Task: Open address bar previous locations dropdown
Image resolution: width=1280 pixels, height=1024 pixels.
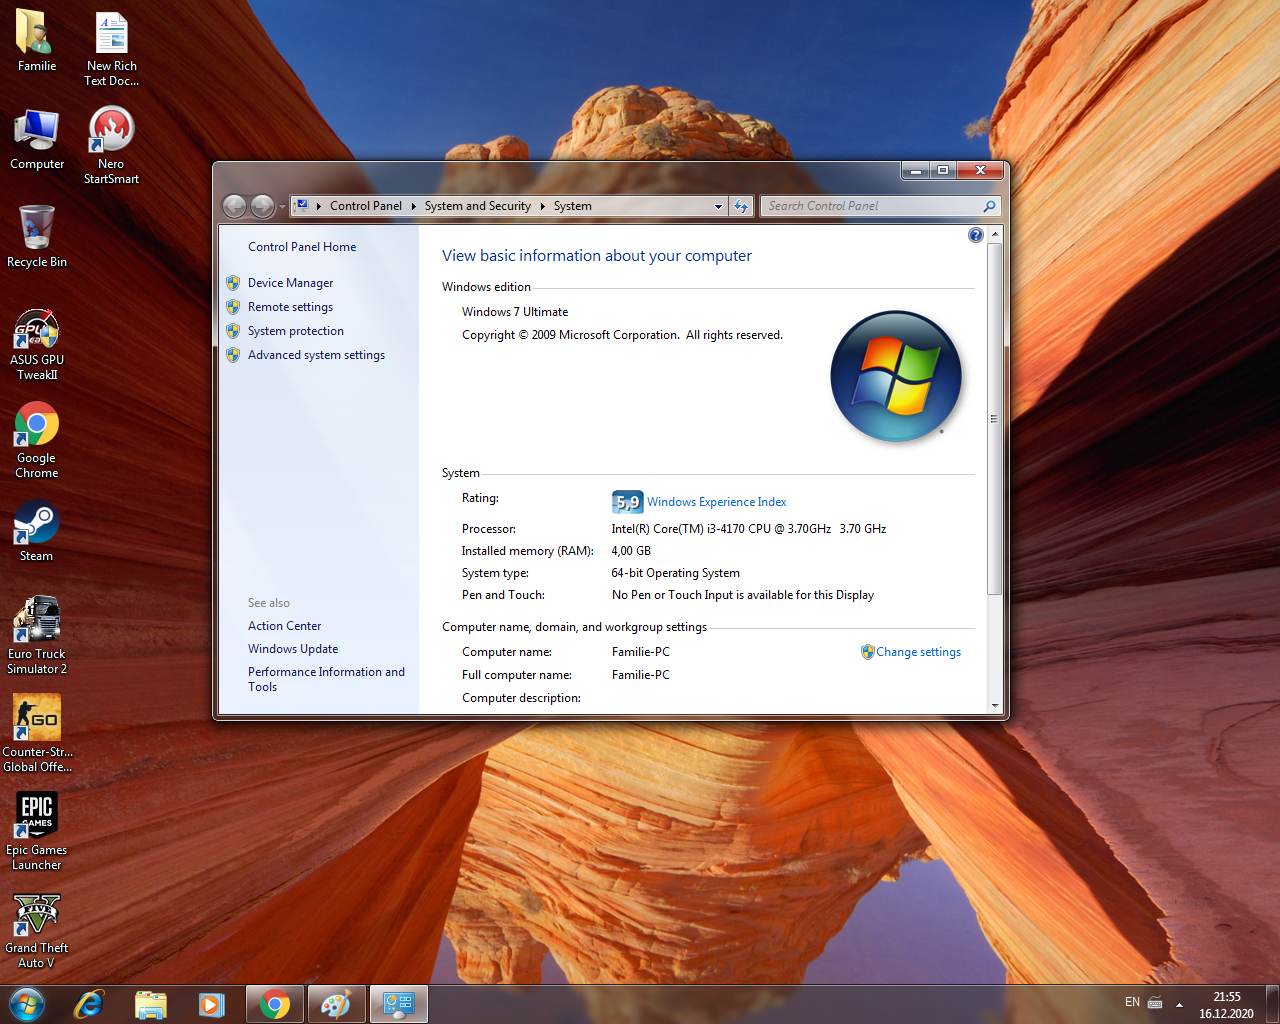Action: [x=718, y=206]
